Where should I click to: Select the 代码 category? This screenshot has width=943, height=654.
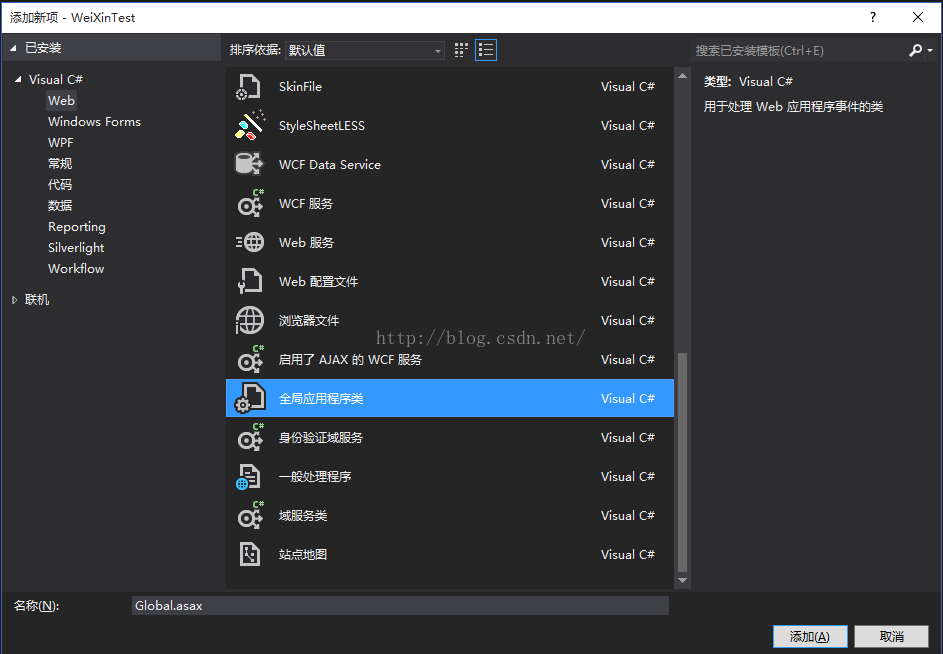(x=60, y=185)
